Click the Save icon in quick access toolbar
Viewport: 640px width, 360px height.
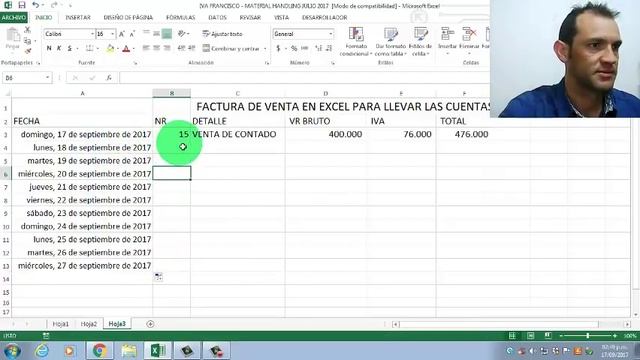click(22, 5)
